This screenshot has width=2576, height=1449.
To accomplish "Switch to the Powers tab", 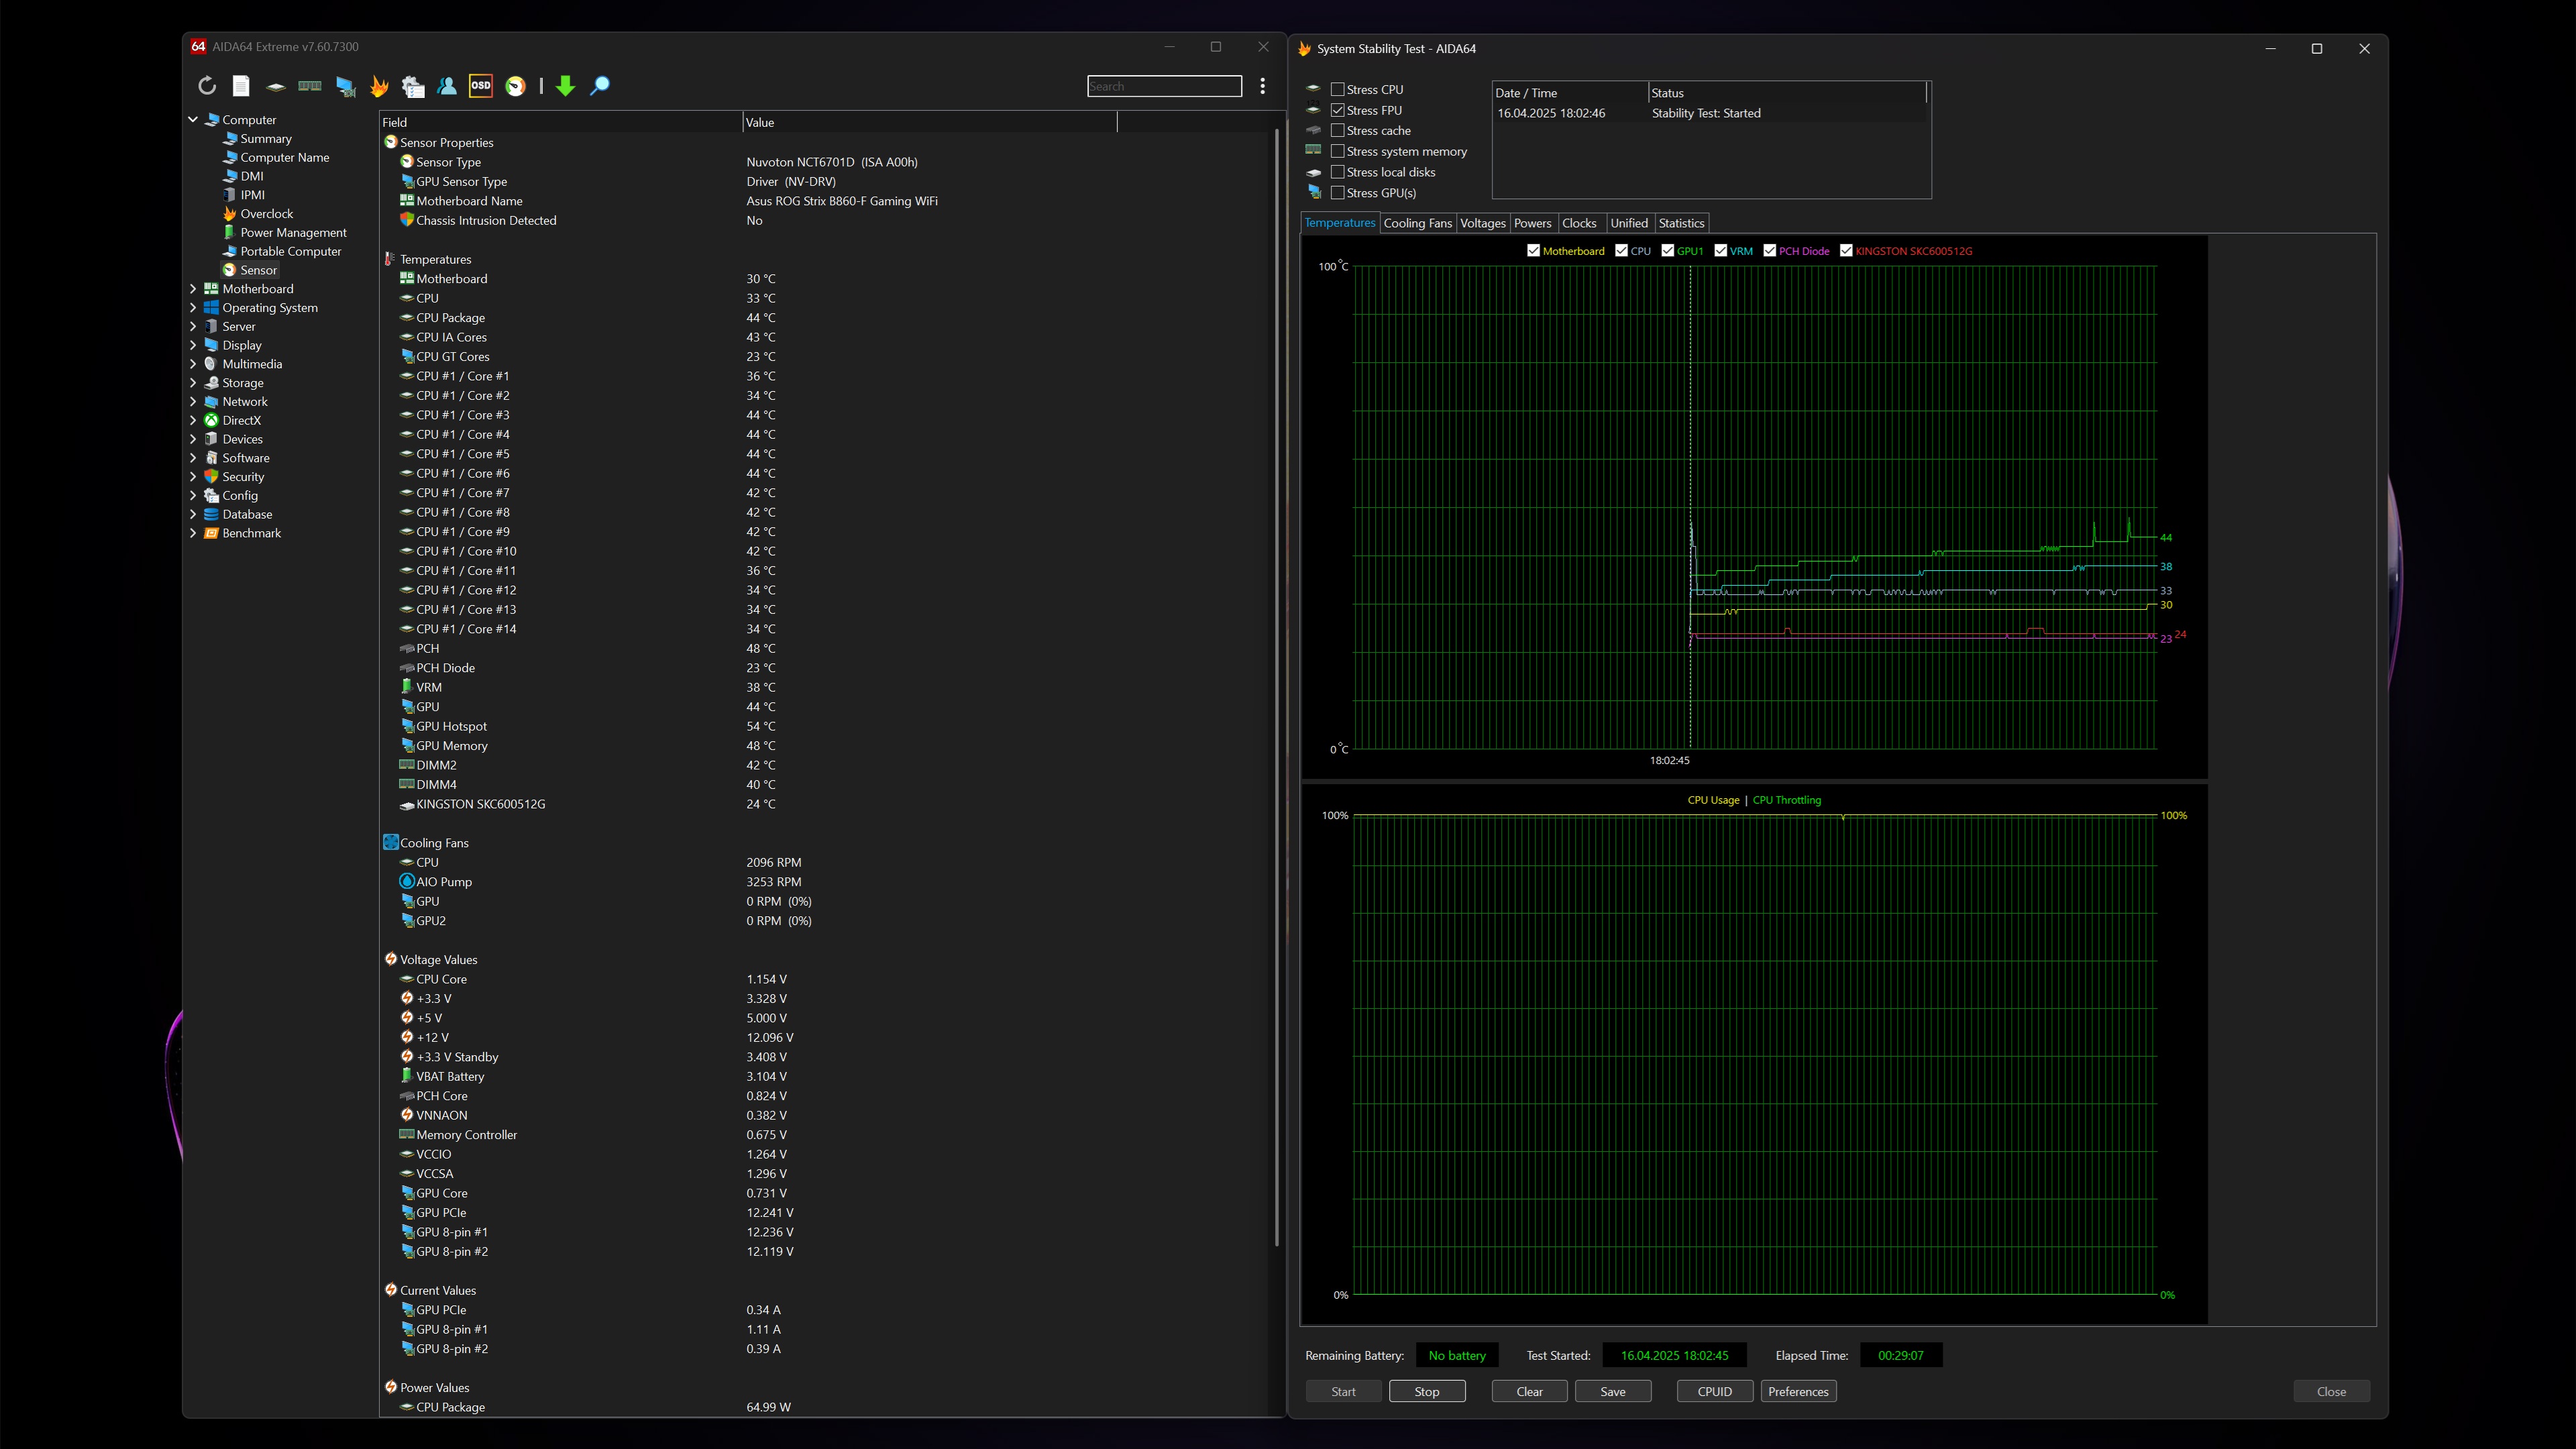I will [1532, 224].
